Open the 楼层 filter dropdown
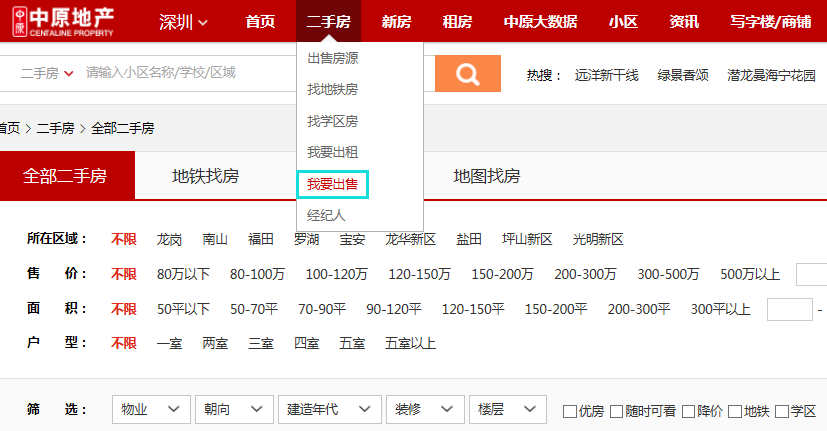Viewport: 827px width, 431px height. pos(508,410)
